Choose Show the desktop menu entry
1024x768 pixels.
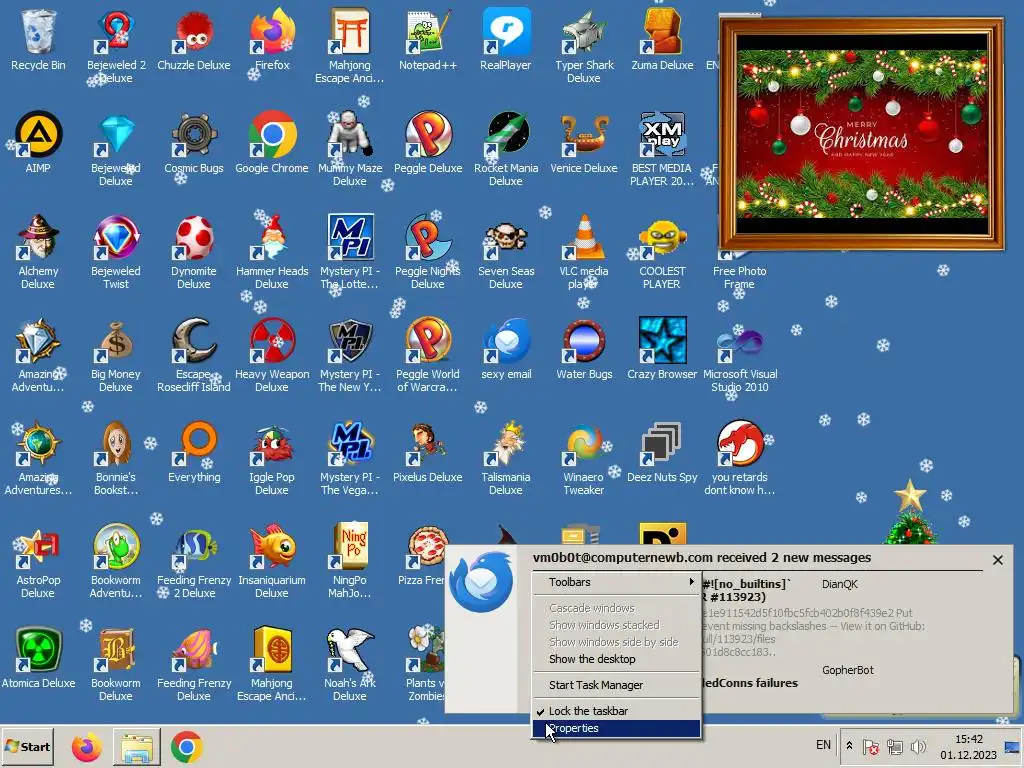tap(616, 659)
